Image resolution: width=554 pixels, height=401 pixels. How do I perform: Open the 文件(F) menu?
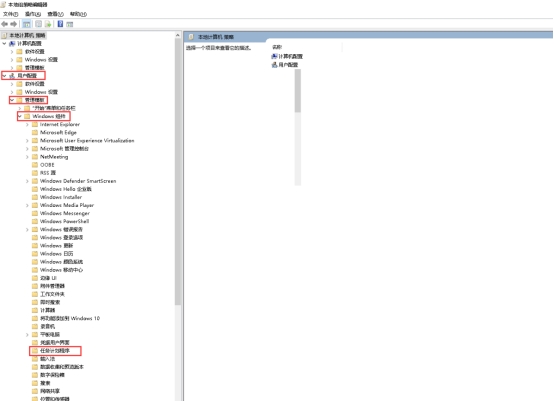[x=11, y=14]
